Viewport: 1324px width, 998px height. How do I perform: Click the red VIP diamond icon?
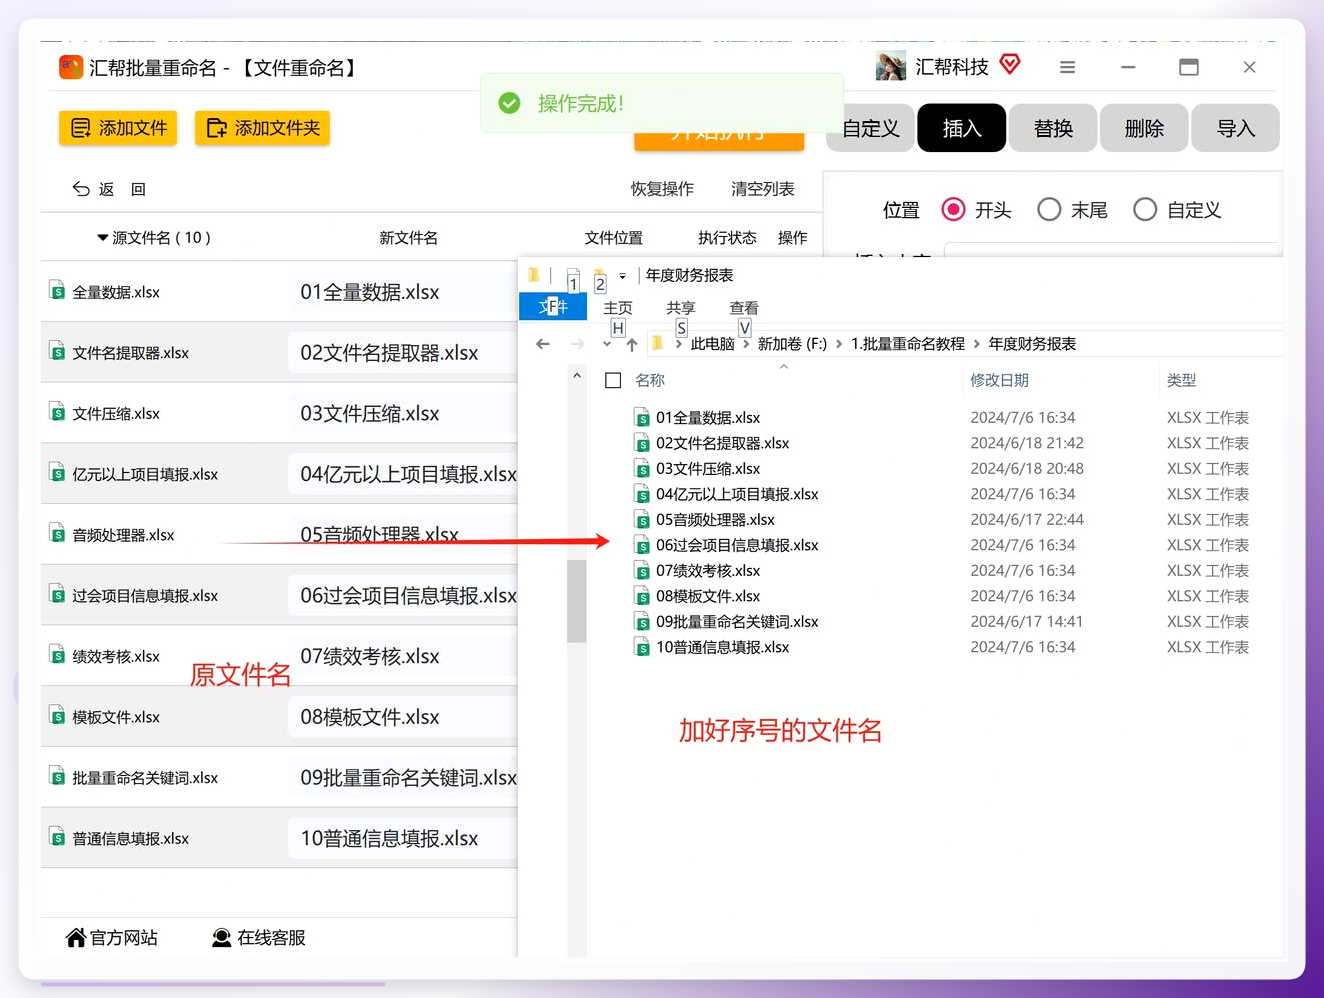[1010, 65]
